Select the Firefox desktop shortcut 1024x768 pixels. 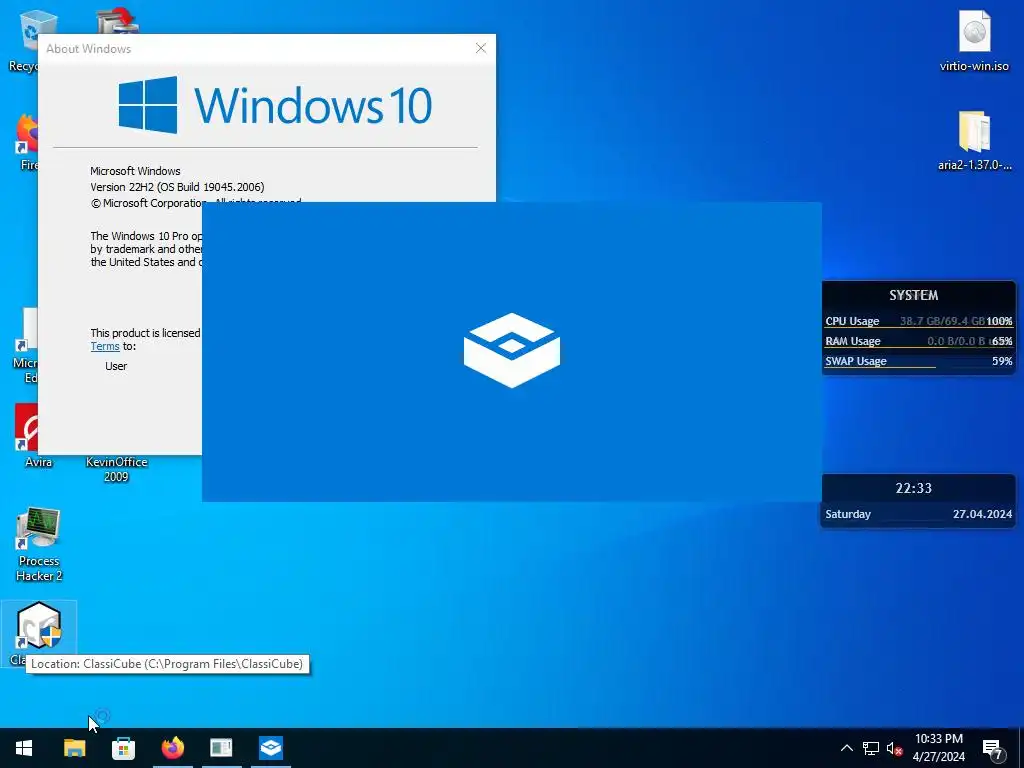(26, 142)
